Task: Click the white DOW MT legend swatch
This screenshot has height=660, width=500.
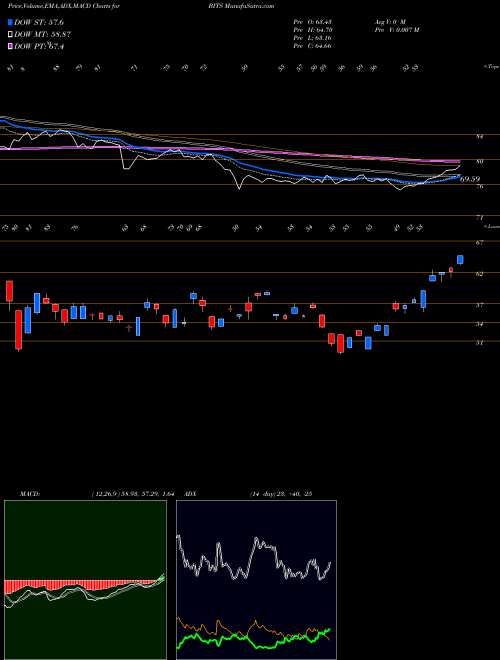Action: [x=10, y=34]
